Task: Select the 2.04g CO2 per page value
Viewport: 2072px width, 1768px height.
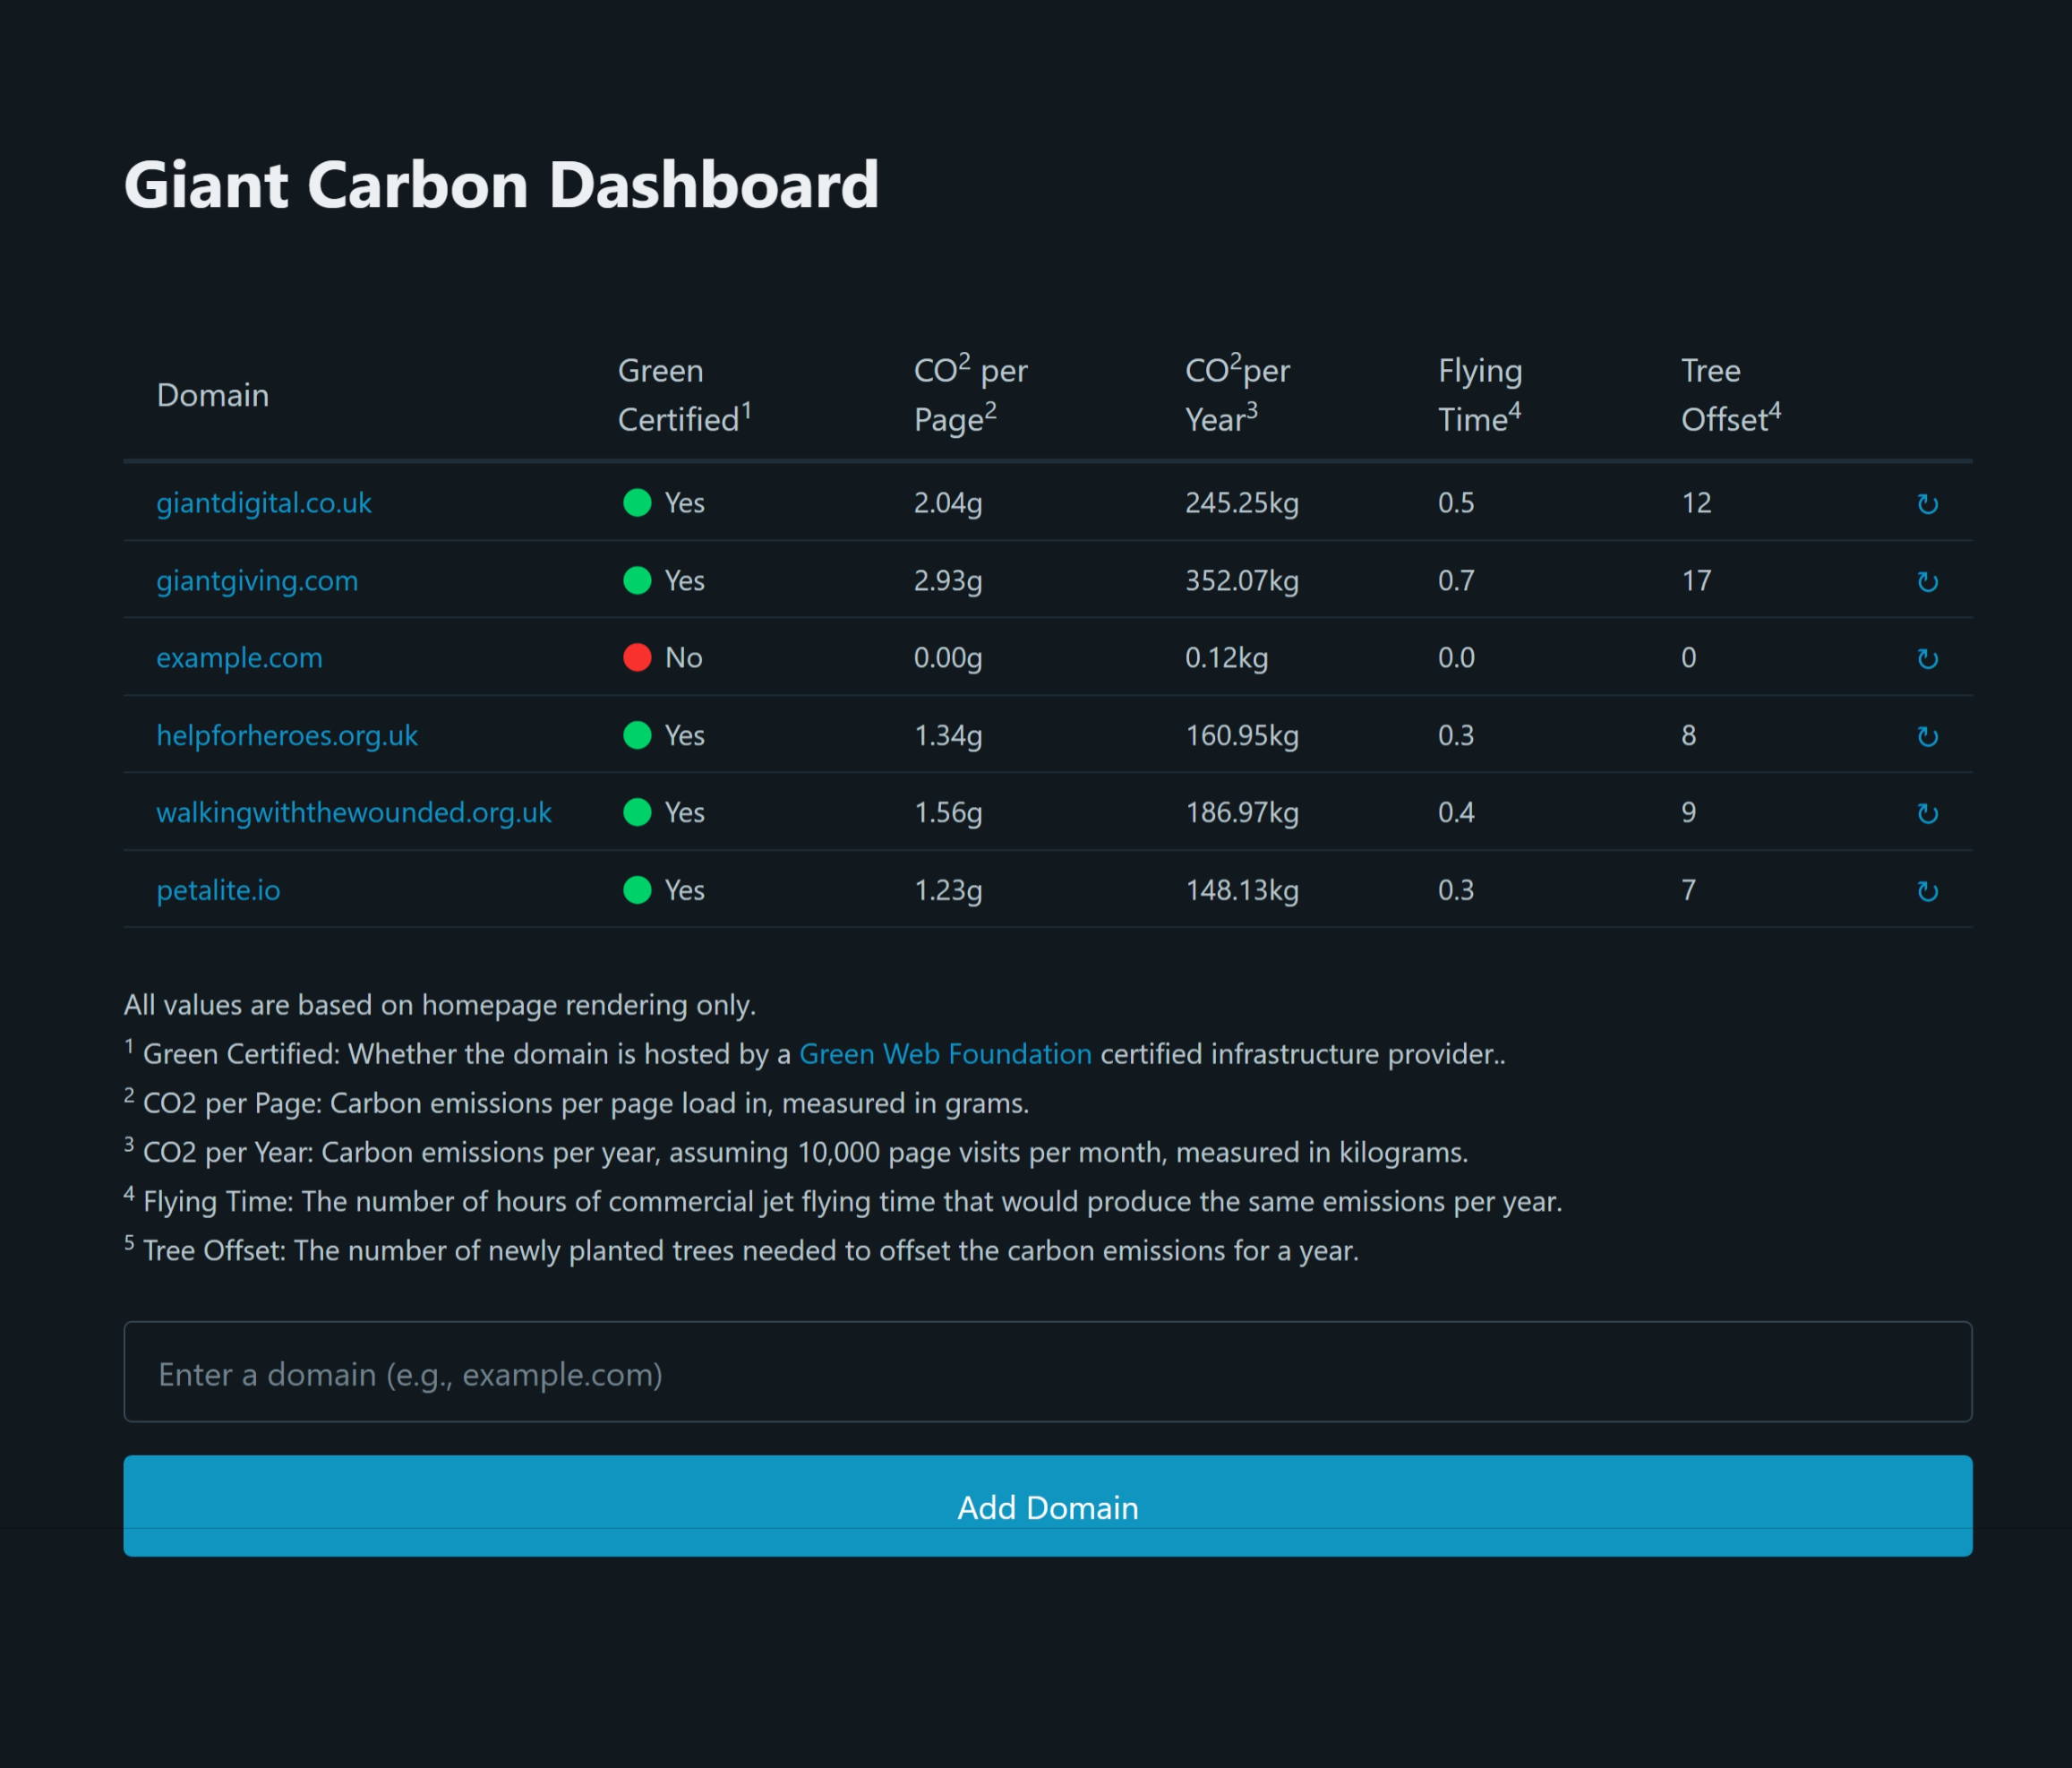Action: 948,503
